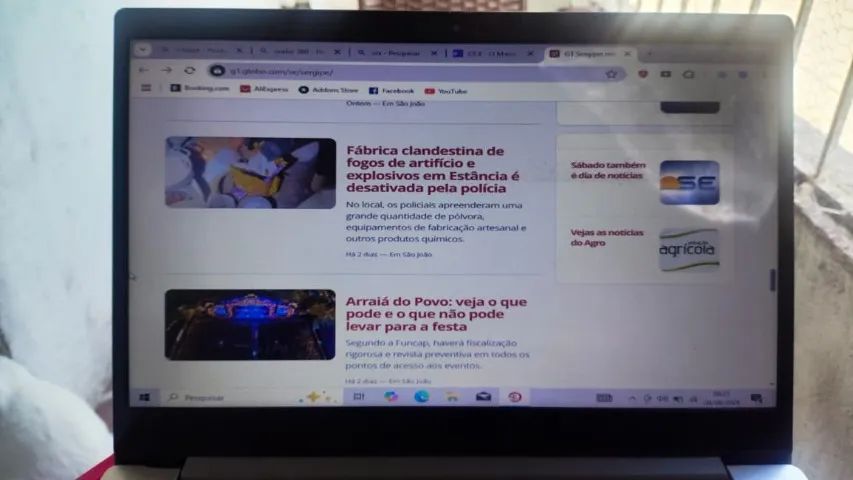Switch to the G1 Sergipe tab
This screenshot has width=853, height=480.
tap(589, 53)
